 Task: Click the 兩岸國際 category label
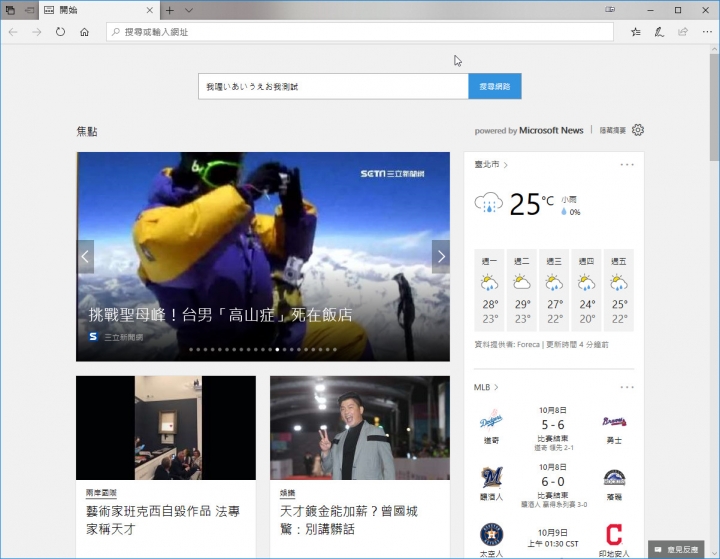pos(101,493)
